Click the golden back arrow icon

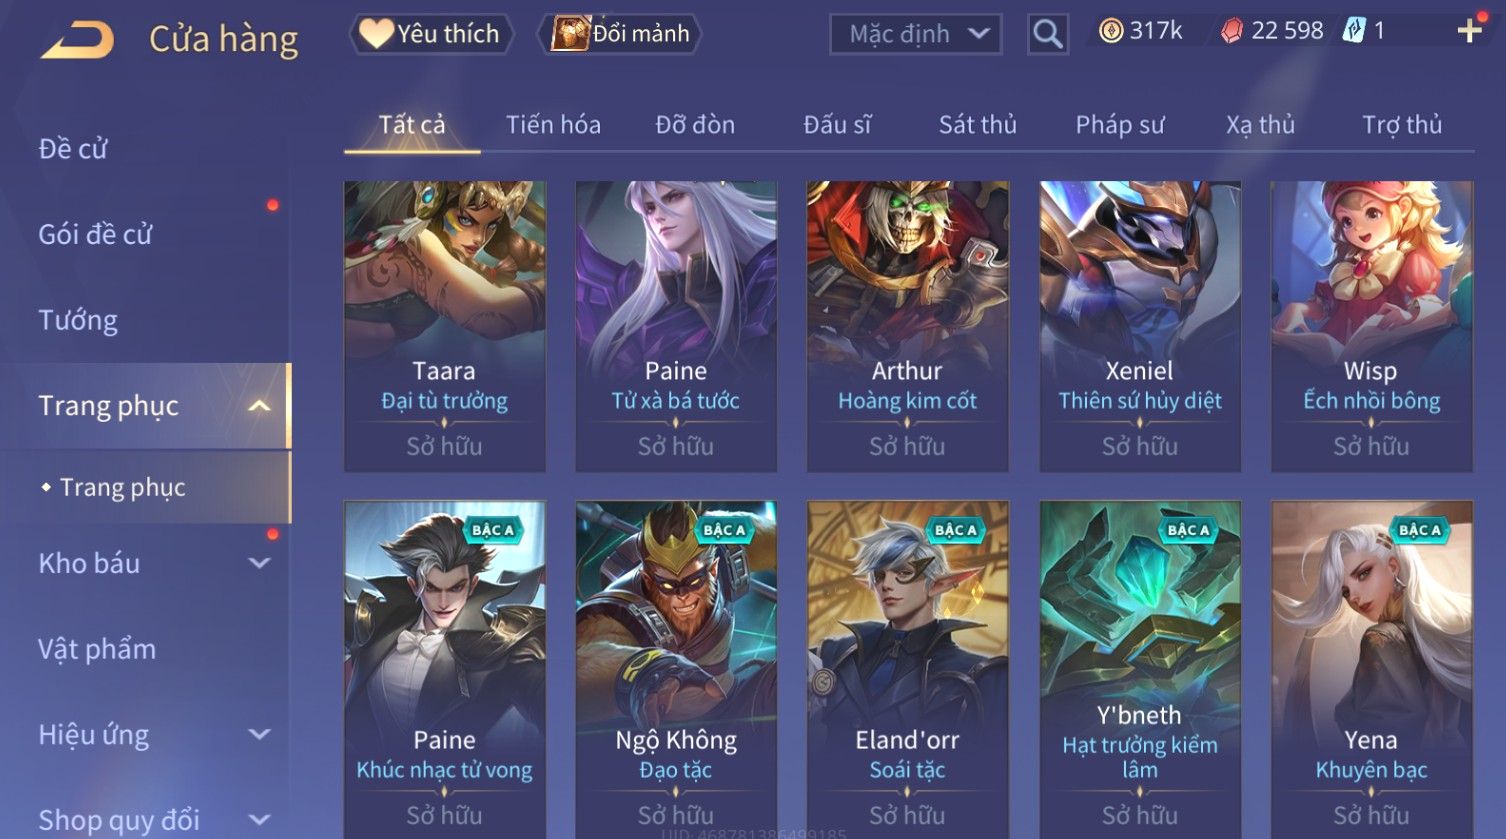(x=77, y=40)
